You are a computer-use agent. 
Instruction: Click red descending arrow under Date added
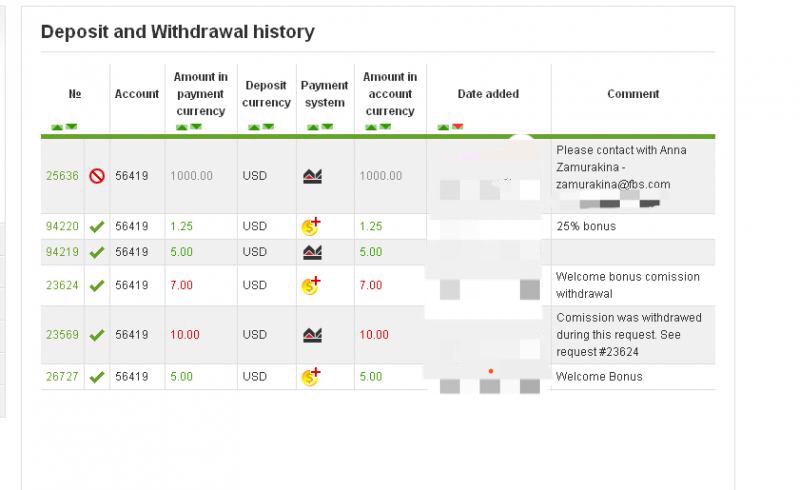pos(458,127)
